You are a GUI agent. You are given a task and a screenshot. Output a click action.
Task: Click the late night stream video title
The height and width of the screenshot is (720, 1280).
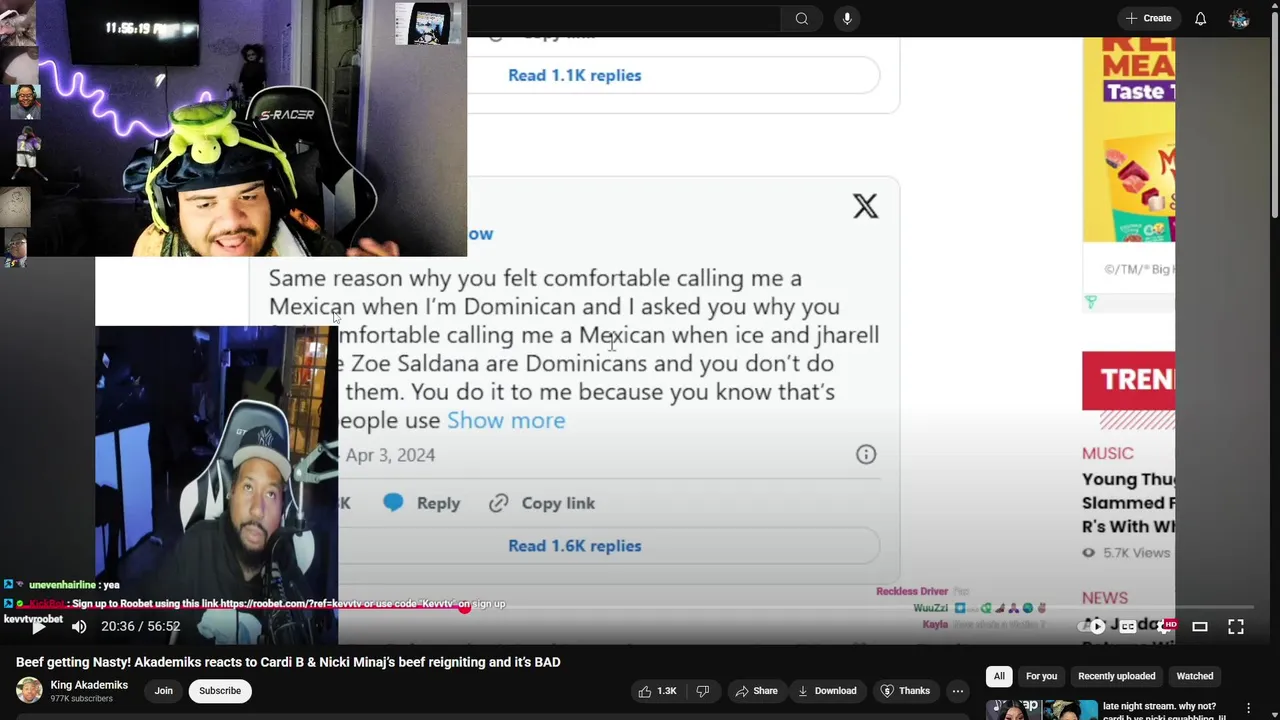(1165, 711)
